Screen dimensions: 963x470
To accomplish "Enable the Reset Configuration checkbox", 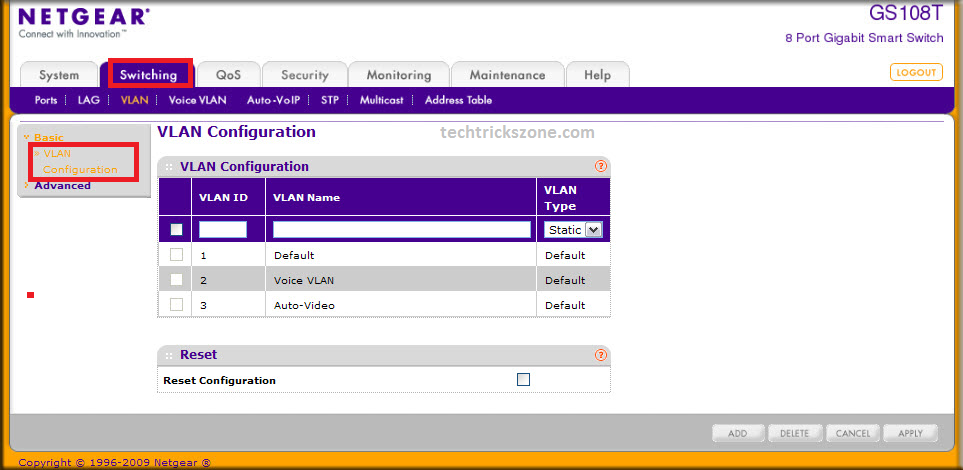I will tap(523, 380).
